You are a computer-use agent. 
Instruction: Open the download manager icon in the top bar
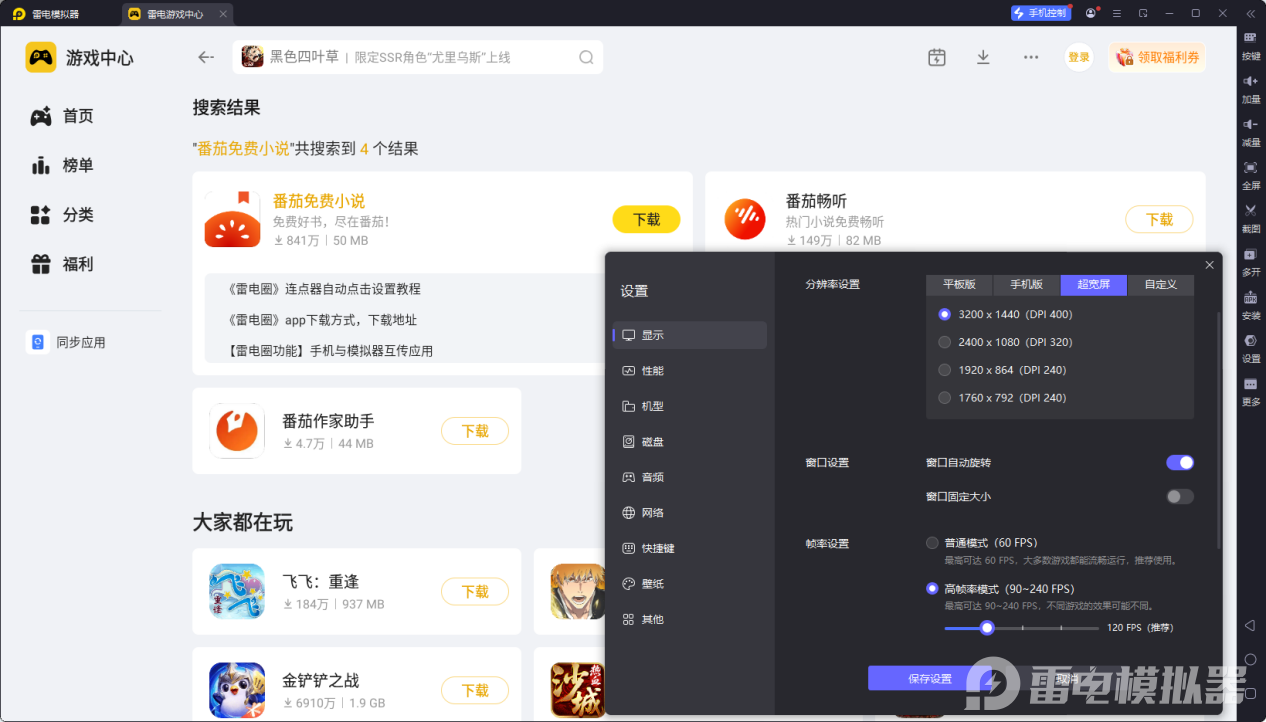[983, 57]
